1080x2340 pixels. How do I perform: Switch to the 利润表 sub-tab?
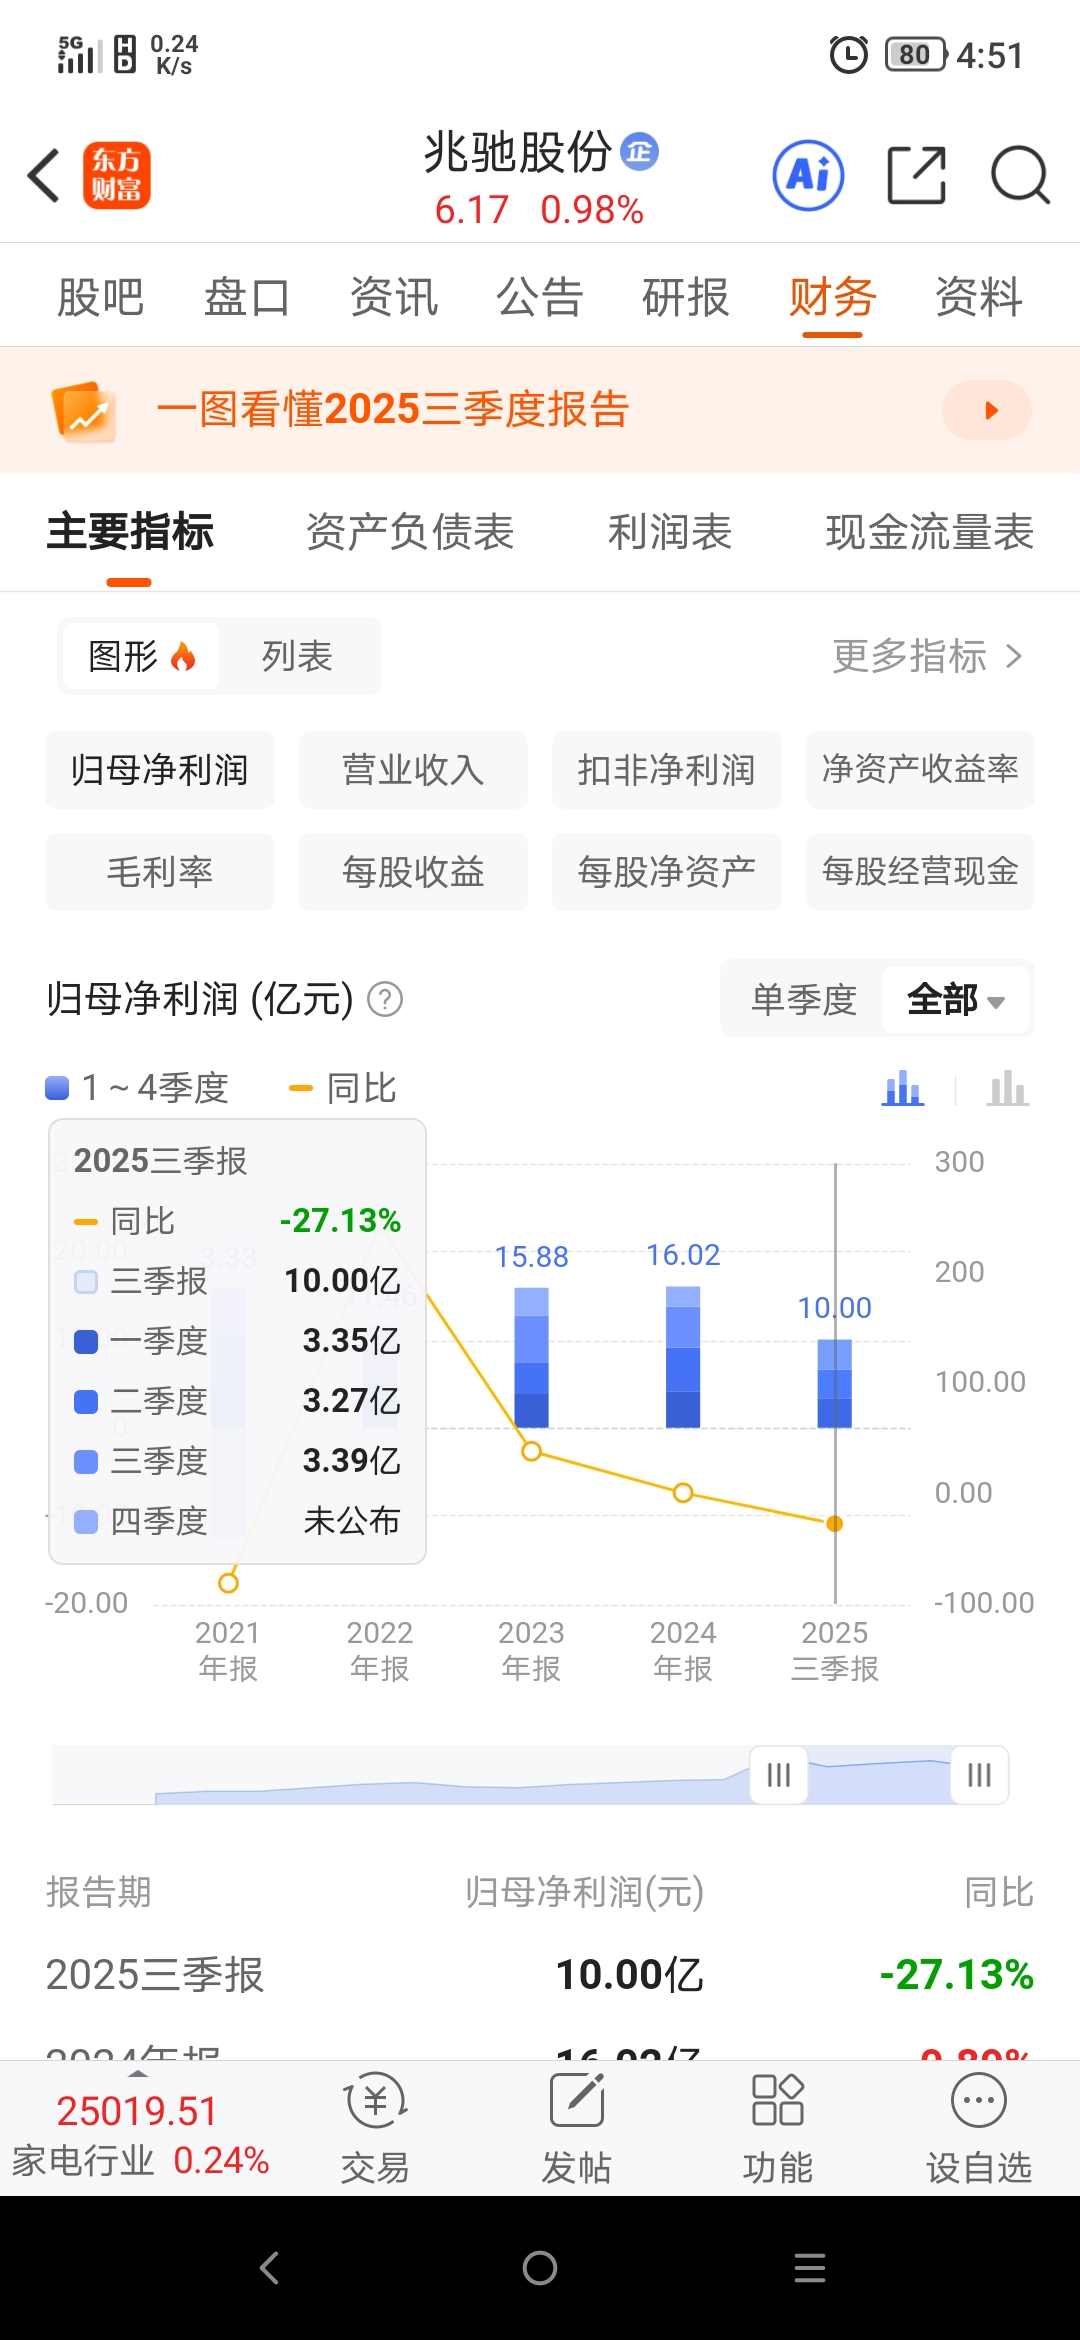[670, 532]
